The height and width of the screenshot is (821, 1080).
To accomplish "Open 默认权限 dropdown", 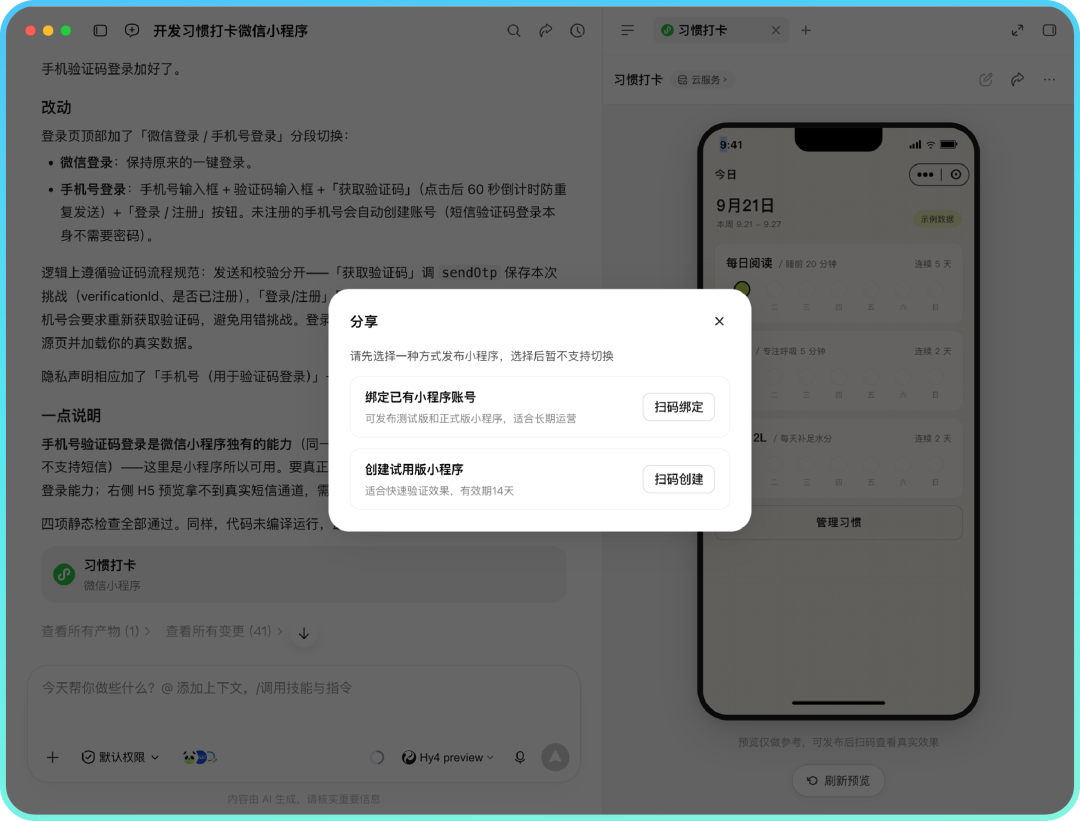I will point(121,758).
